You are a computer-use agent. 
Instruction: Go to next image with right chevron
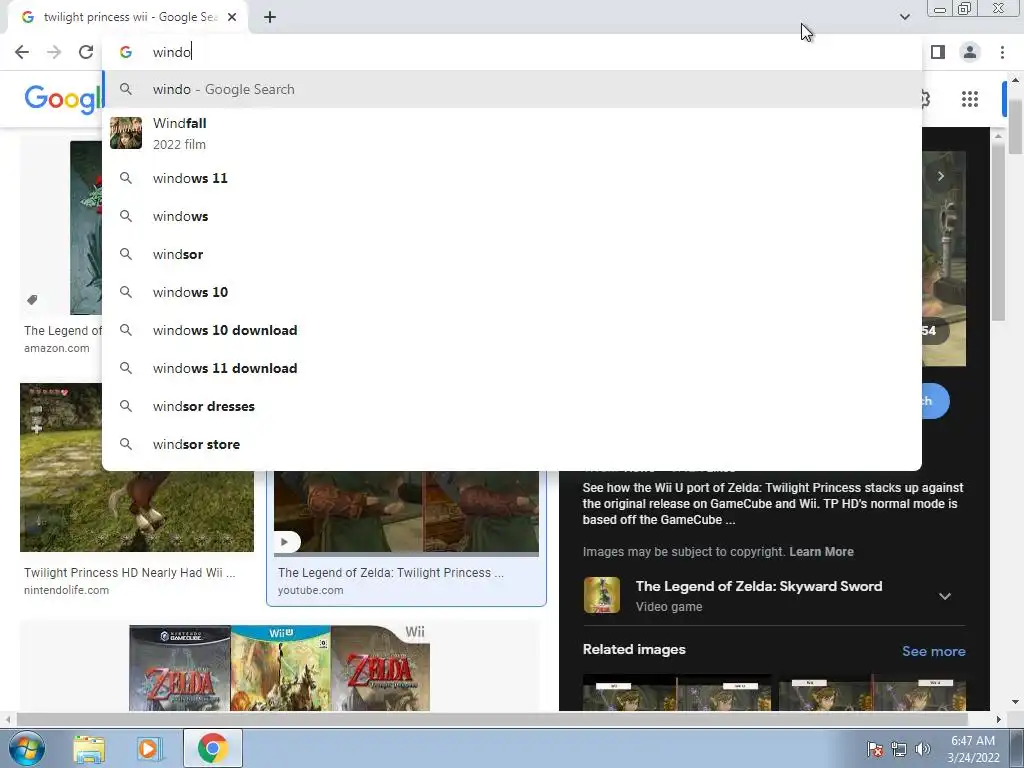click(x=940, y=176)
